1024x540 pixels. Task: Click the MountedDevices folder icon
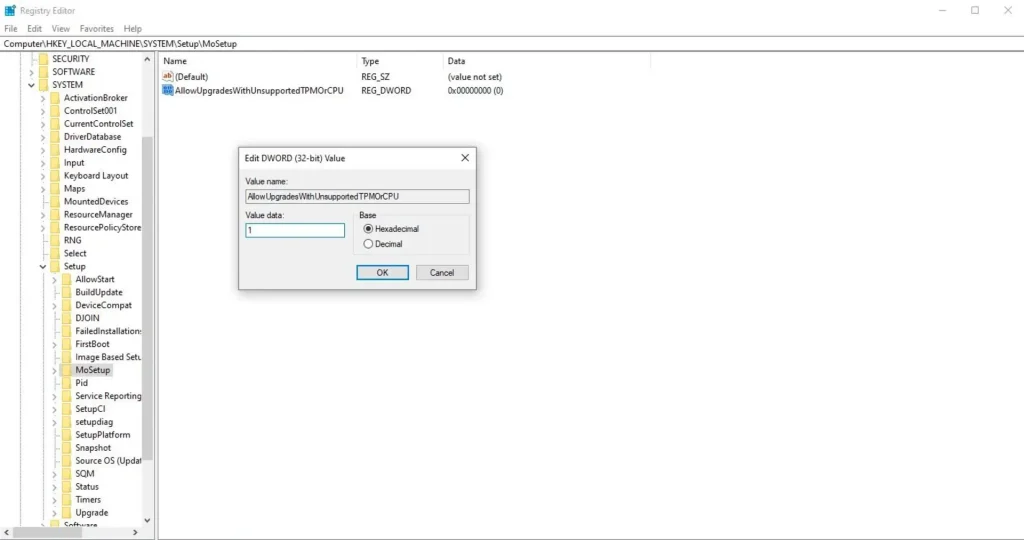tap(56, 202)
